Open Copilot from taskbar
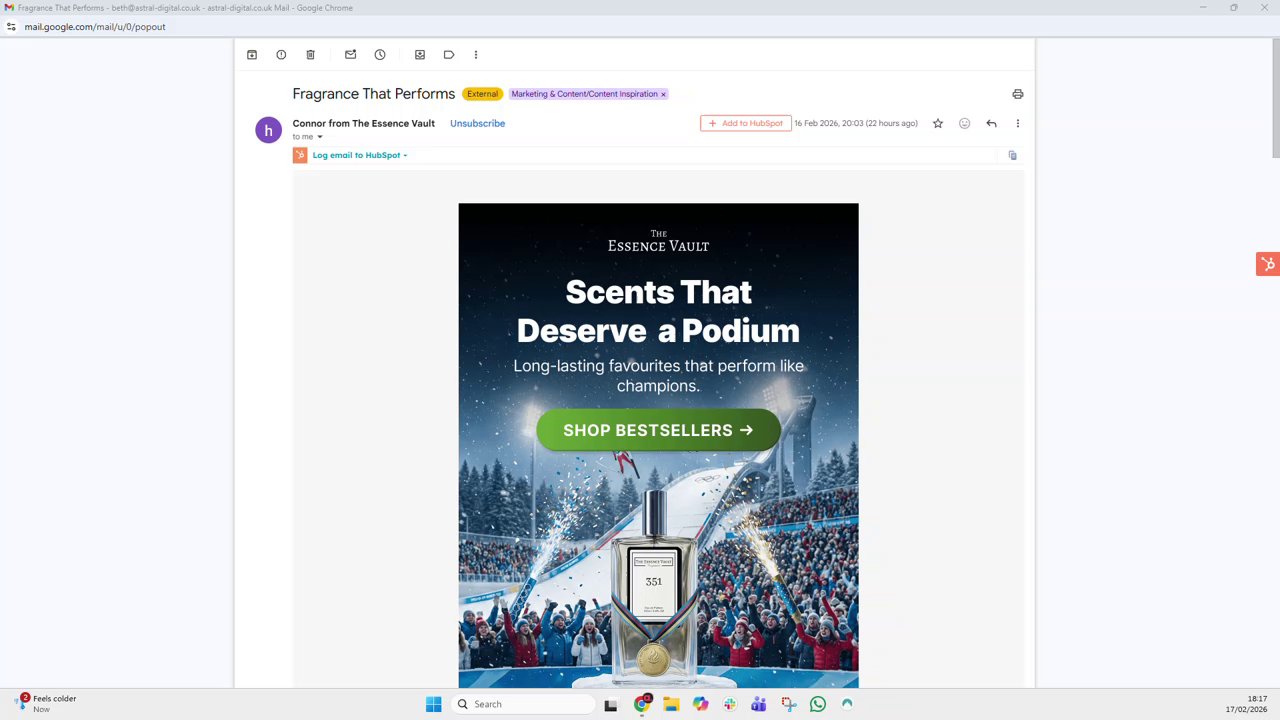 [700, 704]
